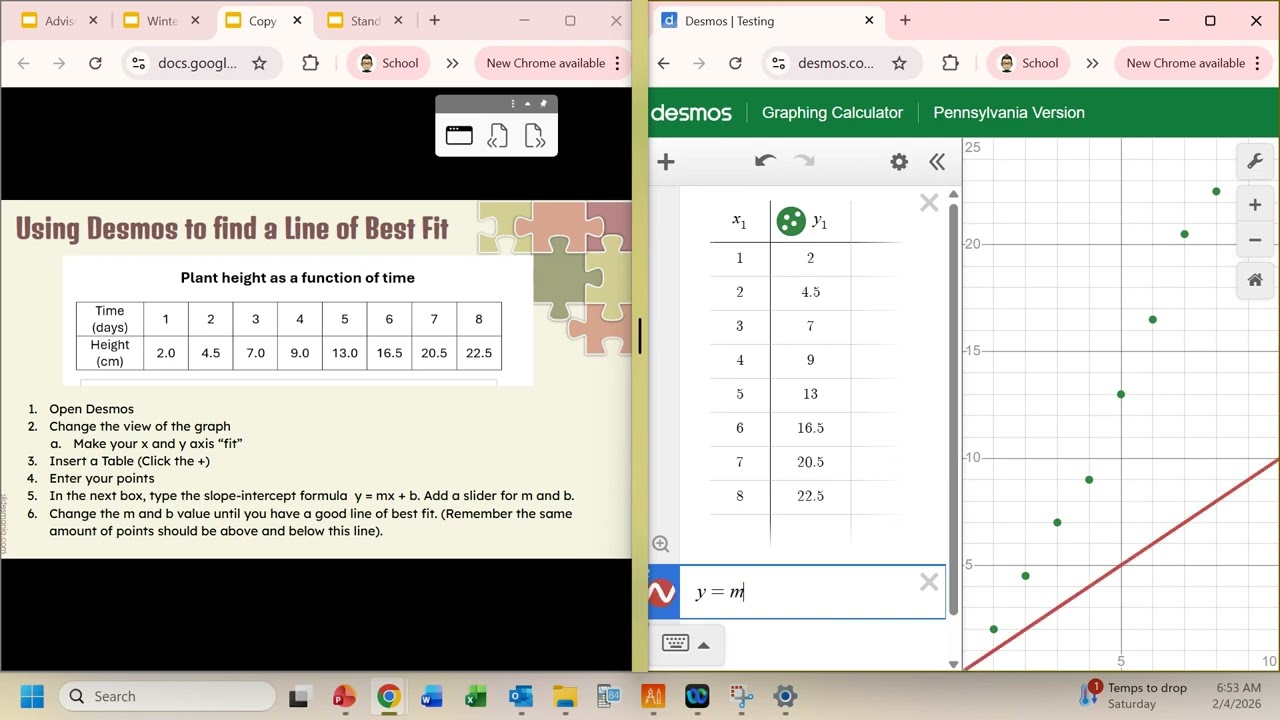Click Pennsylvania Version label
Screen dimensions: 1280x720
(x=1009, y=113)
